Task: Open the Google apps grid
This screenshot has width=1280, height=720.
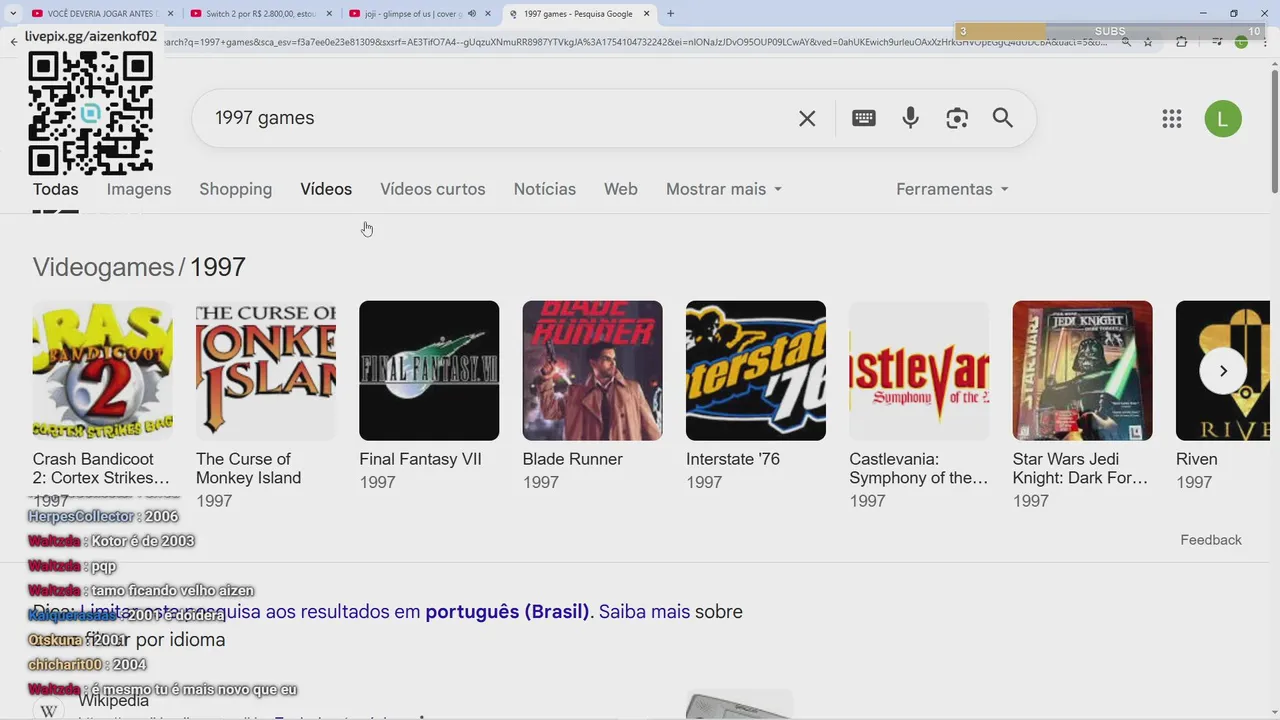Action: pyautogui.click(x=1172, y=119)
